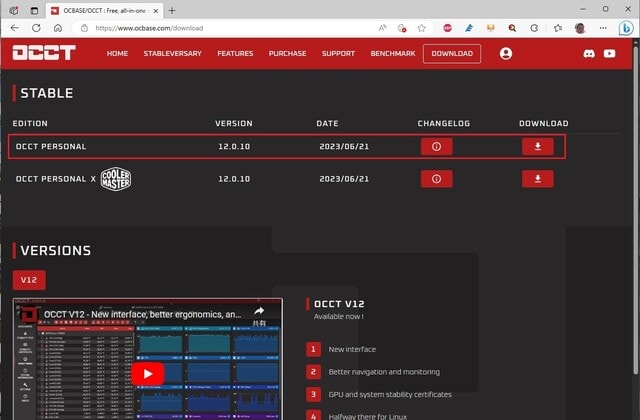This screenshot has width=640, height=420.
Task: Select the OCBASE/OCCT browser tab
Action: 105,11
